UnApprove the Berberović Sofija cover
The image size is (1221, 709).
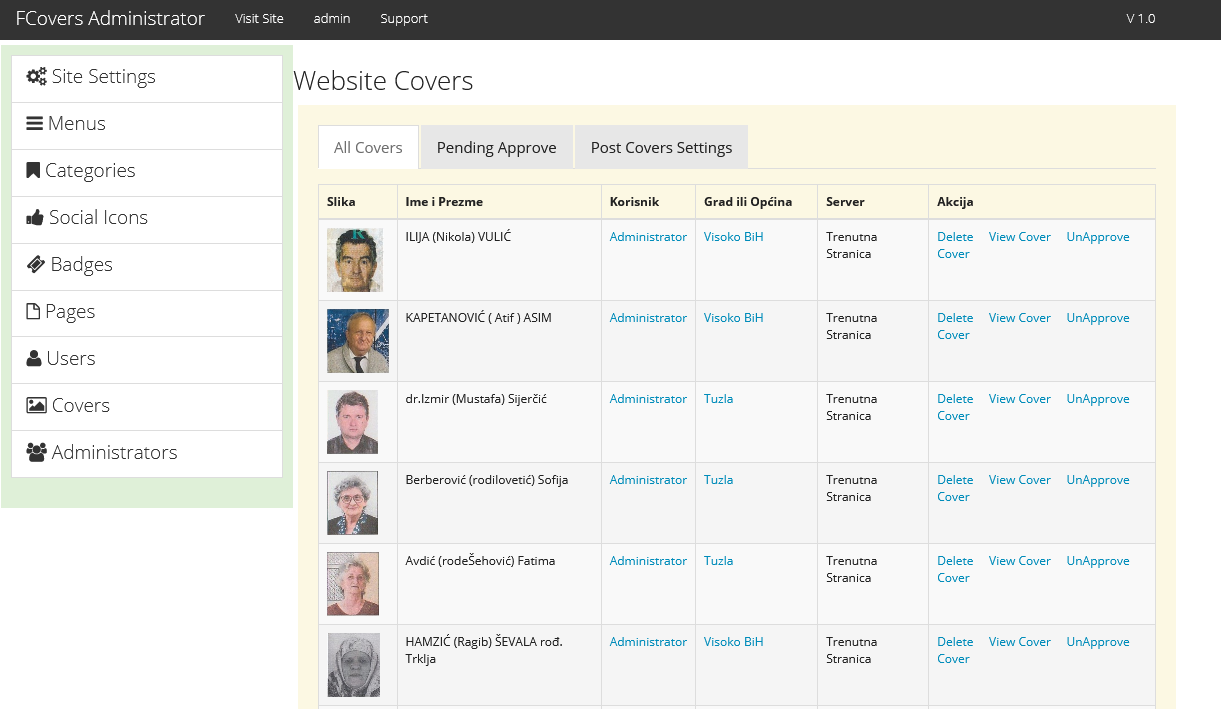(1098, 480)
